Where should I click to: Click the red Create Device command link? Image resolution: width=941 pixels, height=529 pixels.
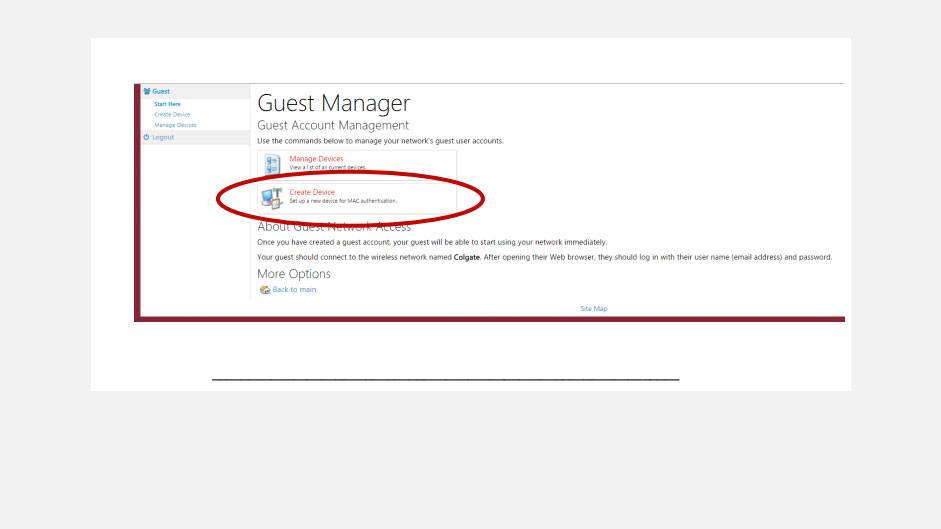pyautogui.click(x=312, y=192)
